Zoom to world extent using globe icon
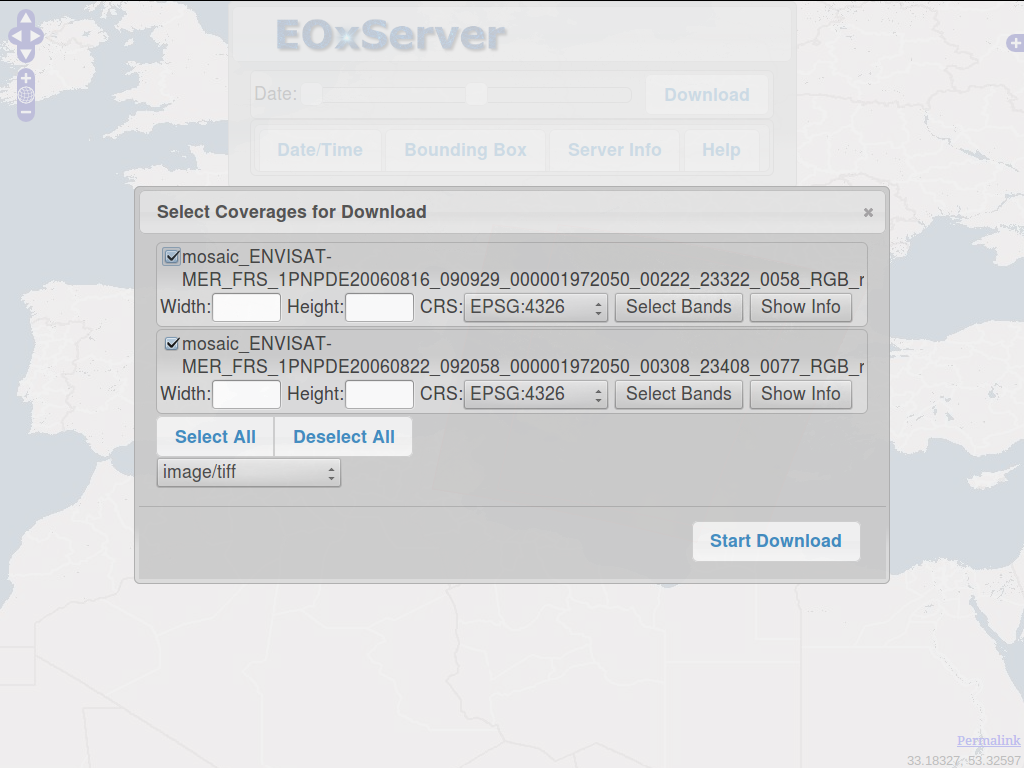 click(25, 95)
